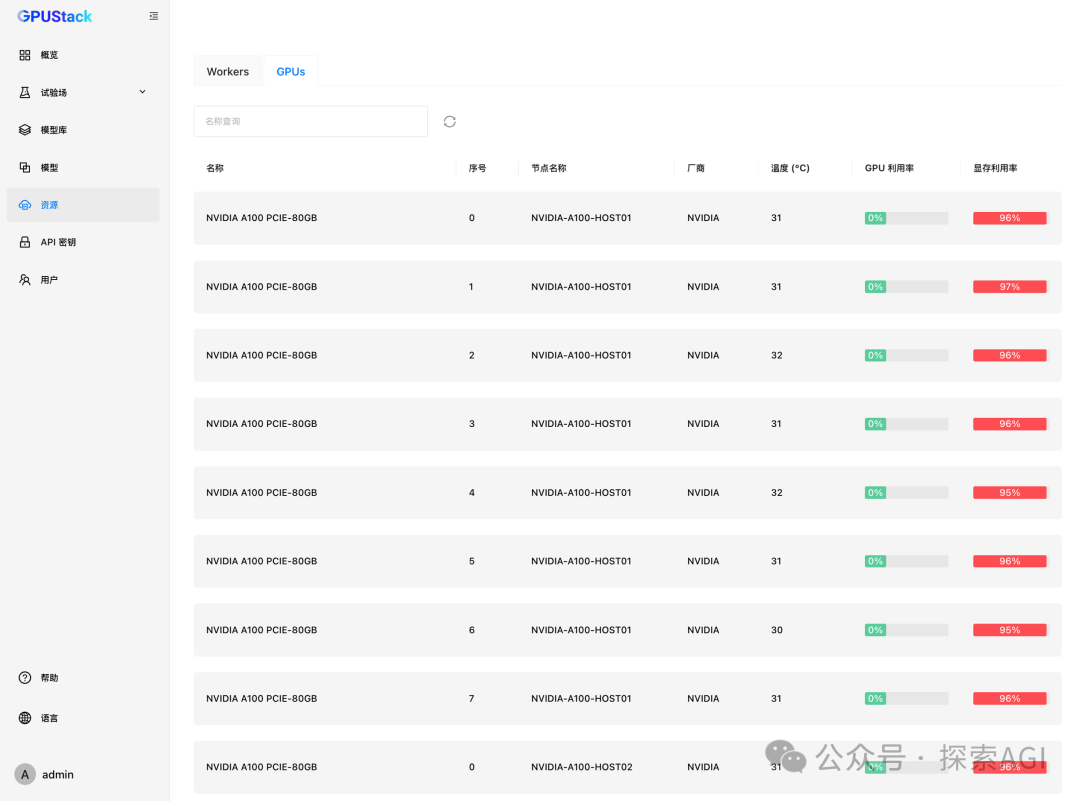Click the 用户 person icon
Screen dimensions: 1080x801
pos(25,280)
